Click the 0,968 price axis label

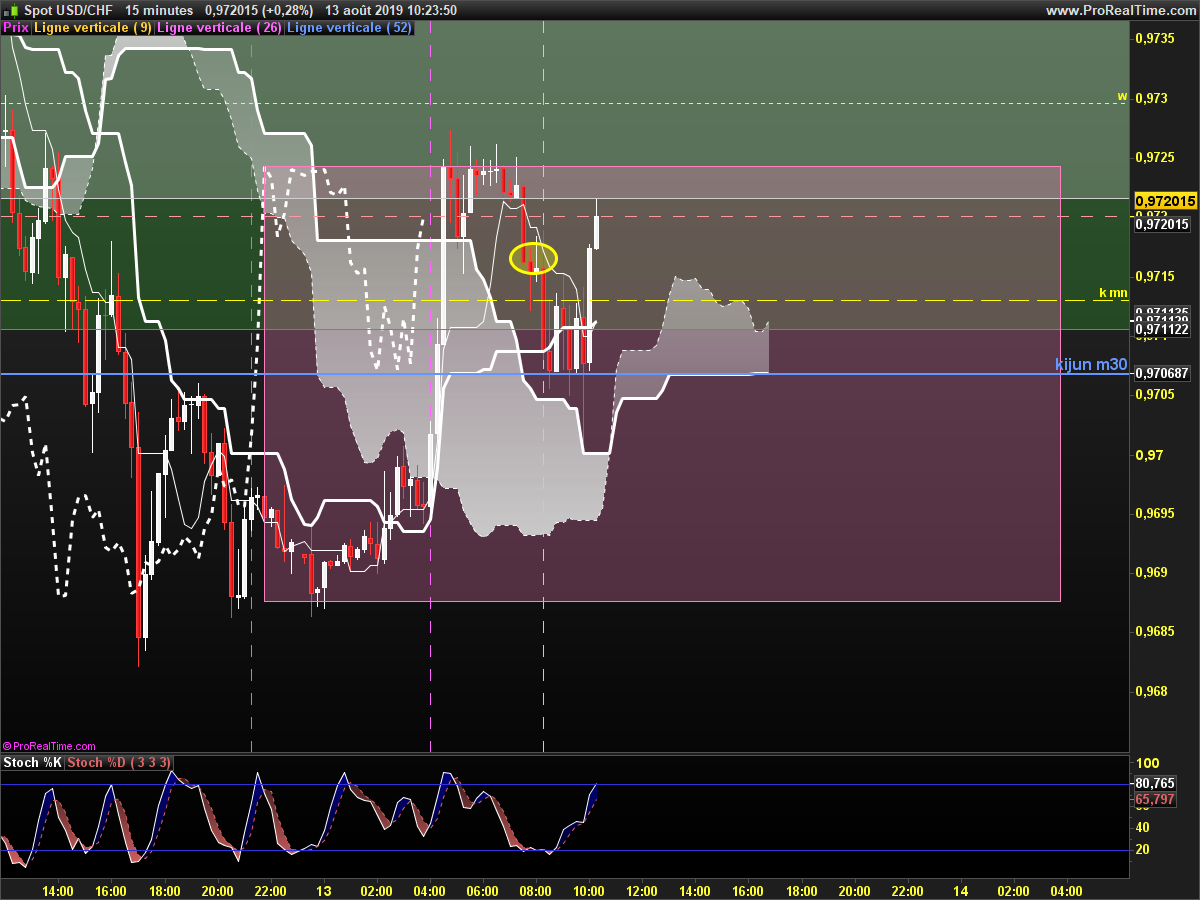click(x=1151, y=692)
